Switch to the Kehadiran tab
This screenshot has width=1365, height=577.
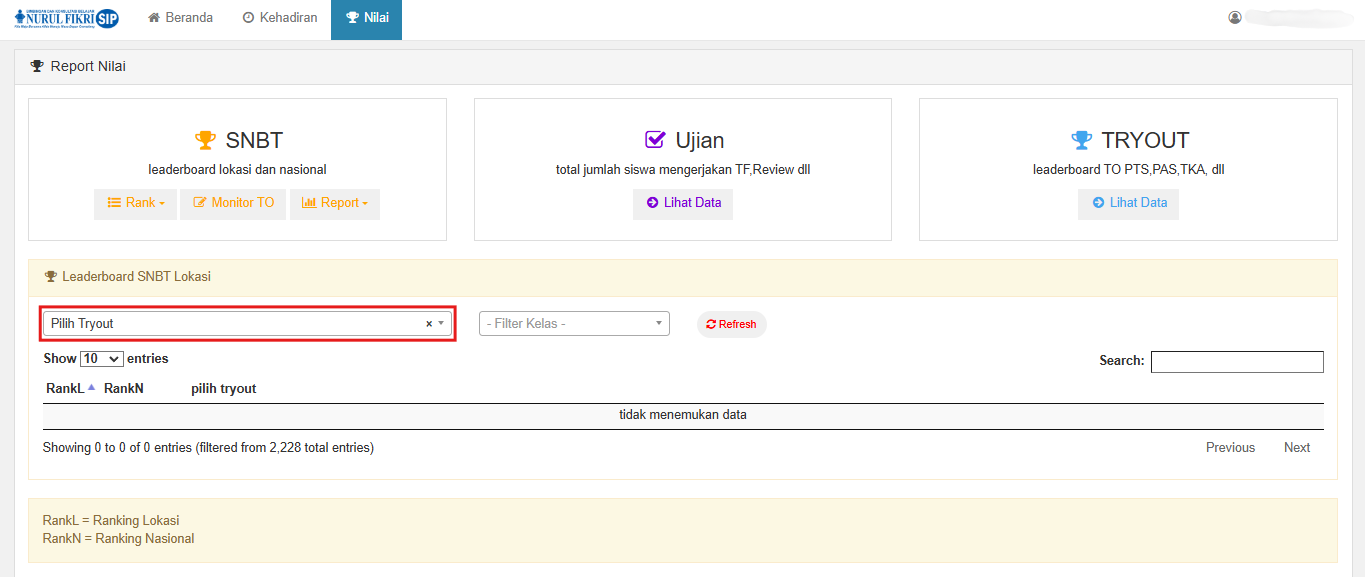pyautogui.click(x=280, y=18)
